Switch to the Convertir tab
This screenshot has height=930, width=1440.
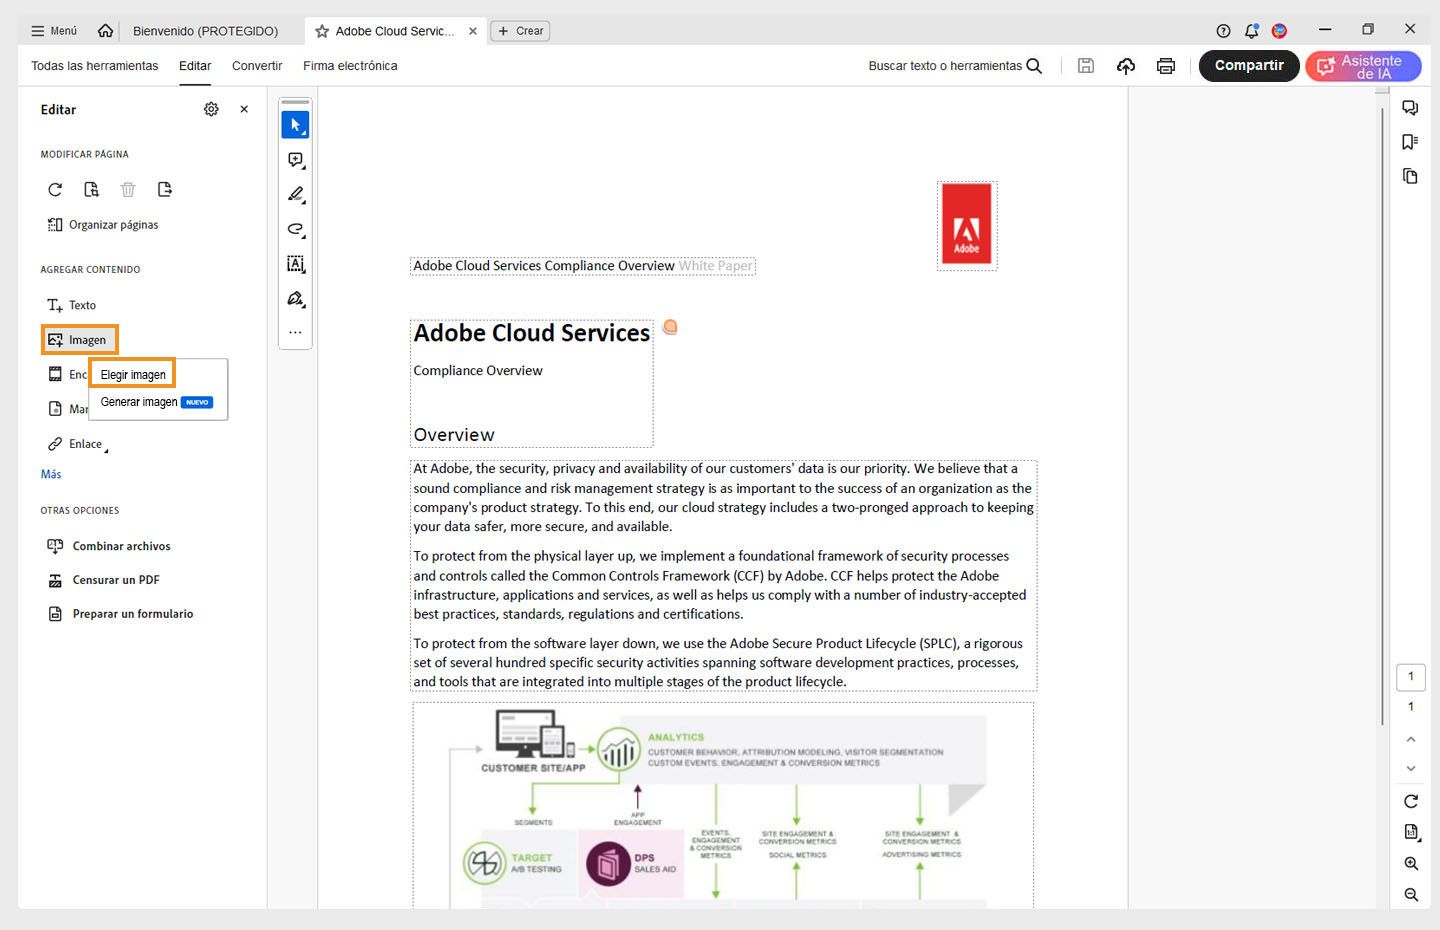(256, 65)
